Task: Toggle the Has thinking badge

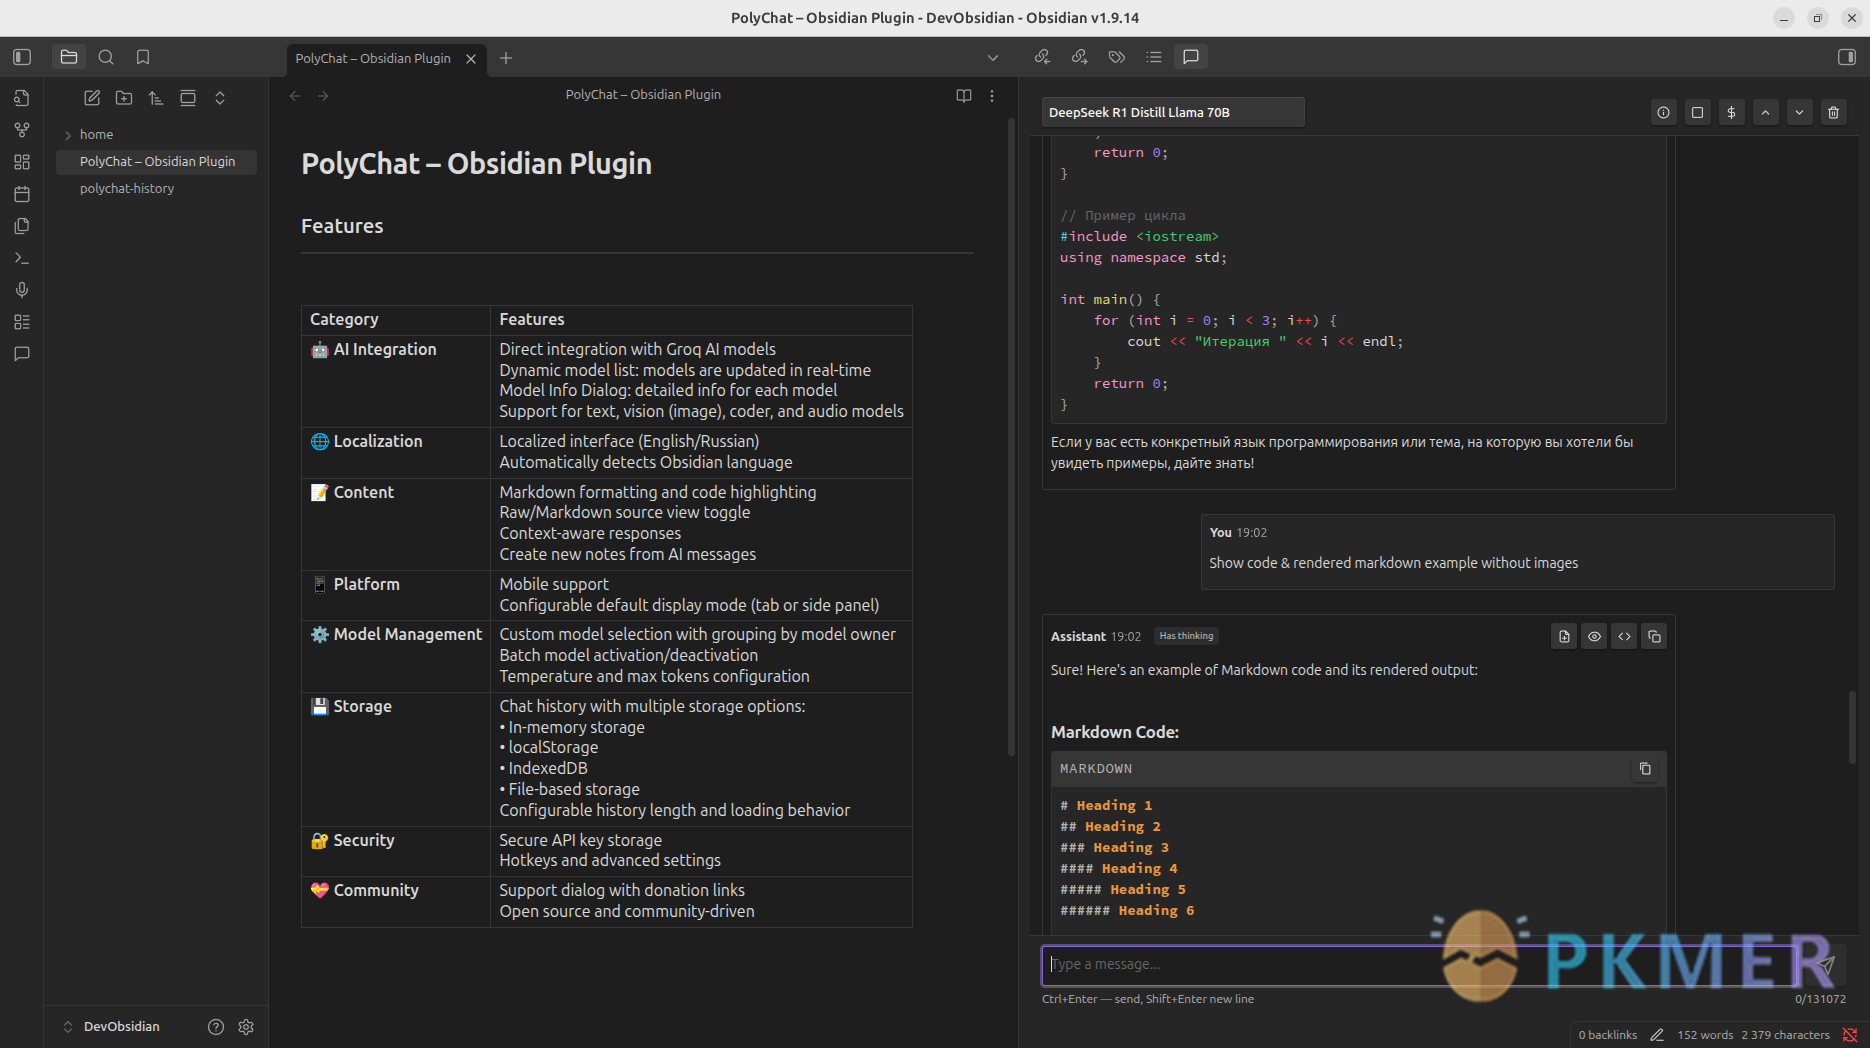Action: [x=1186, y=636]
